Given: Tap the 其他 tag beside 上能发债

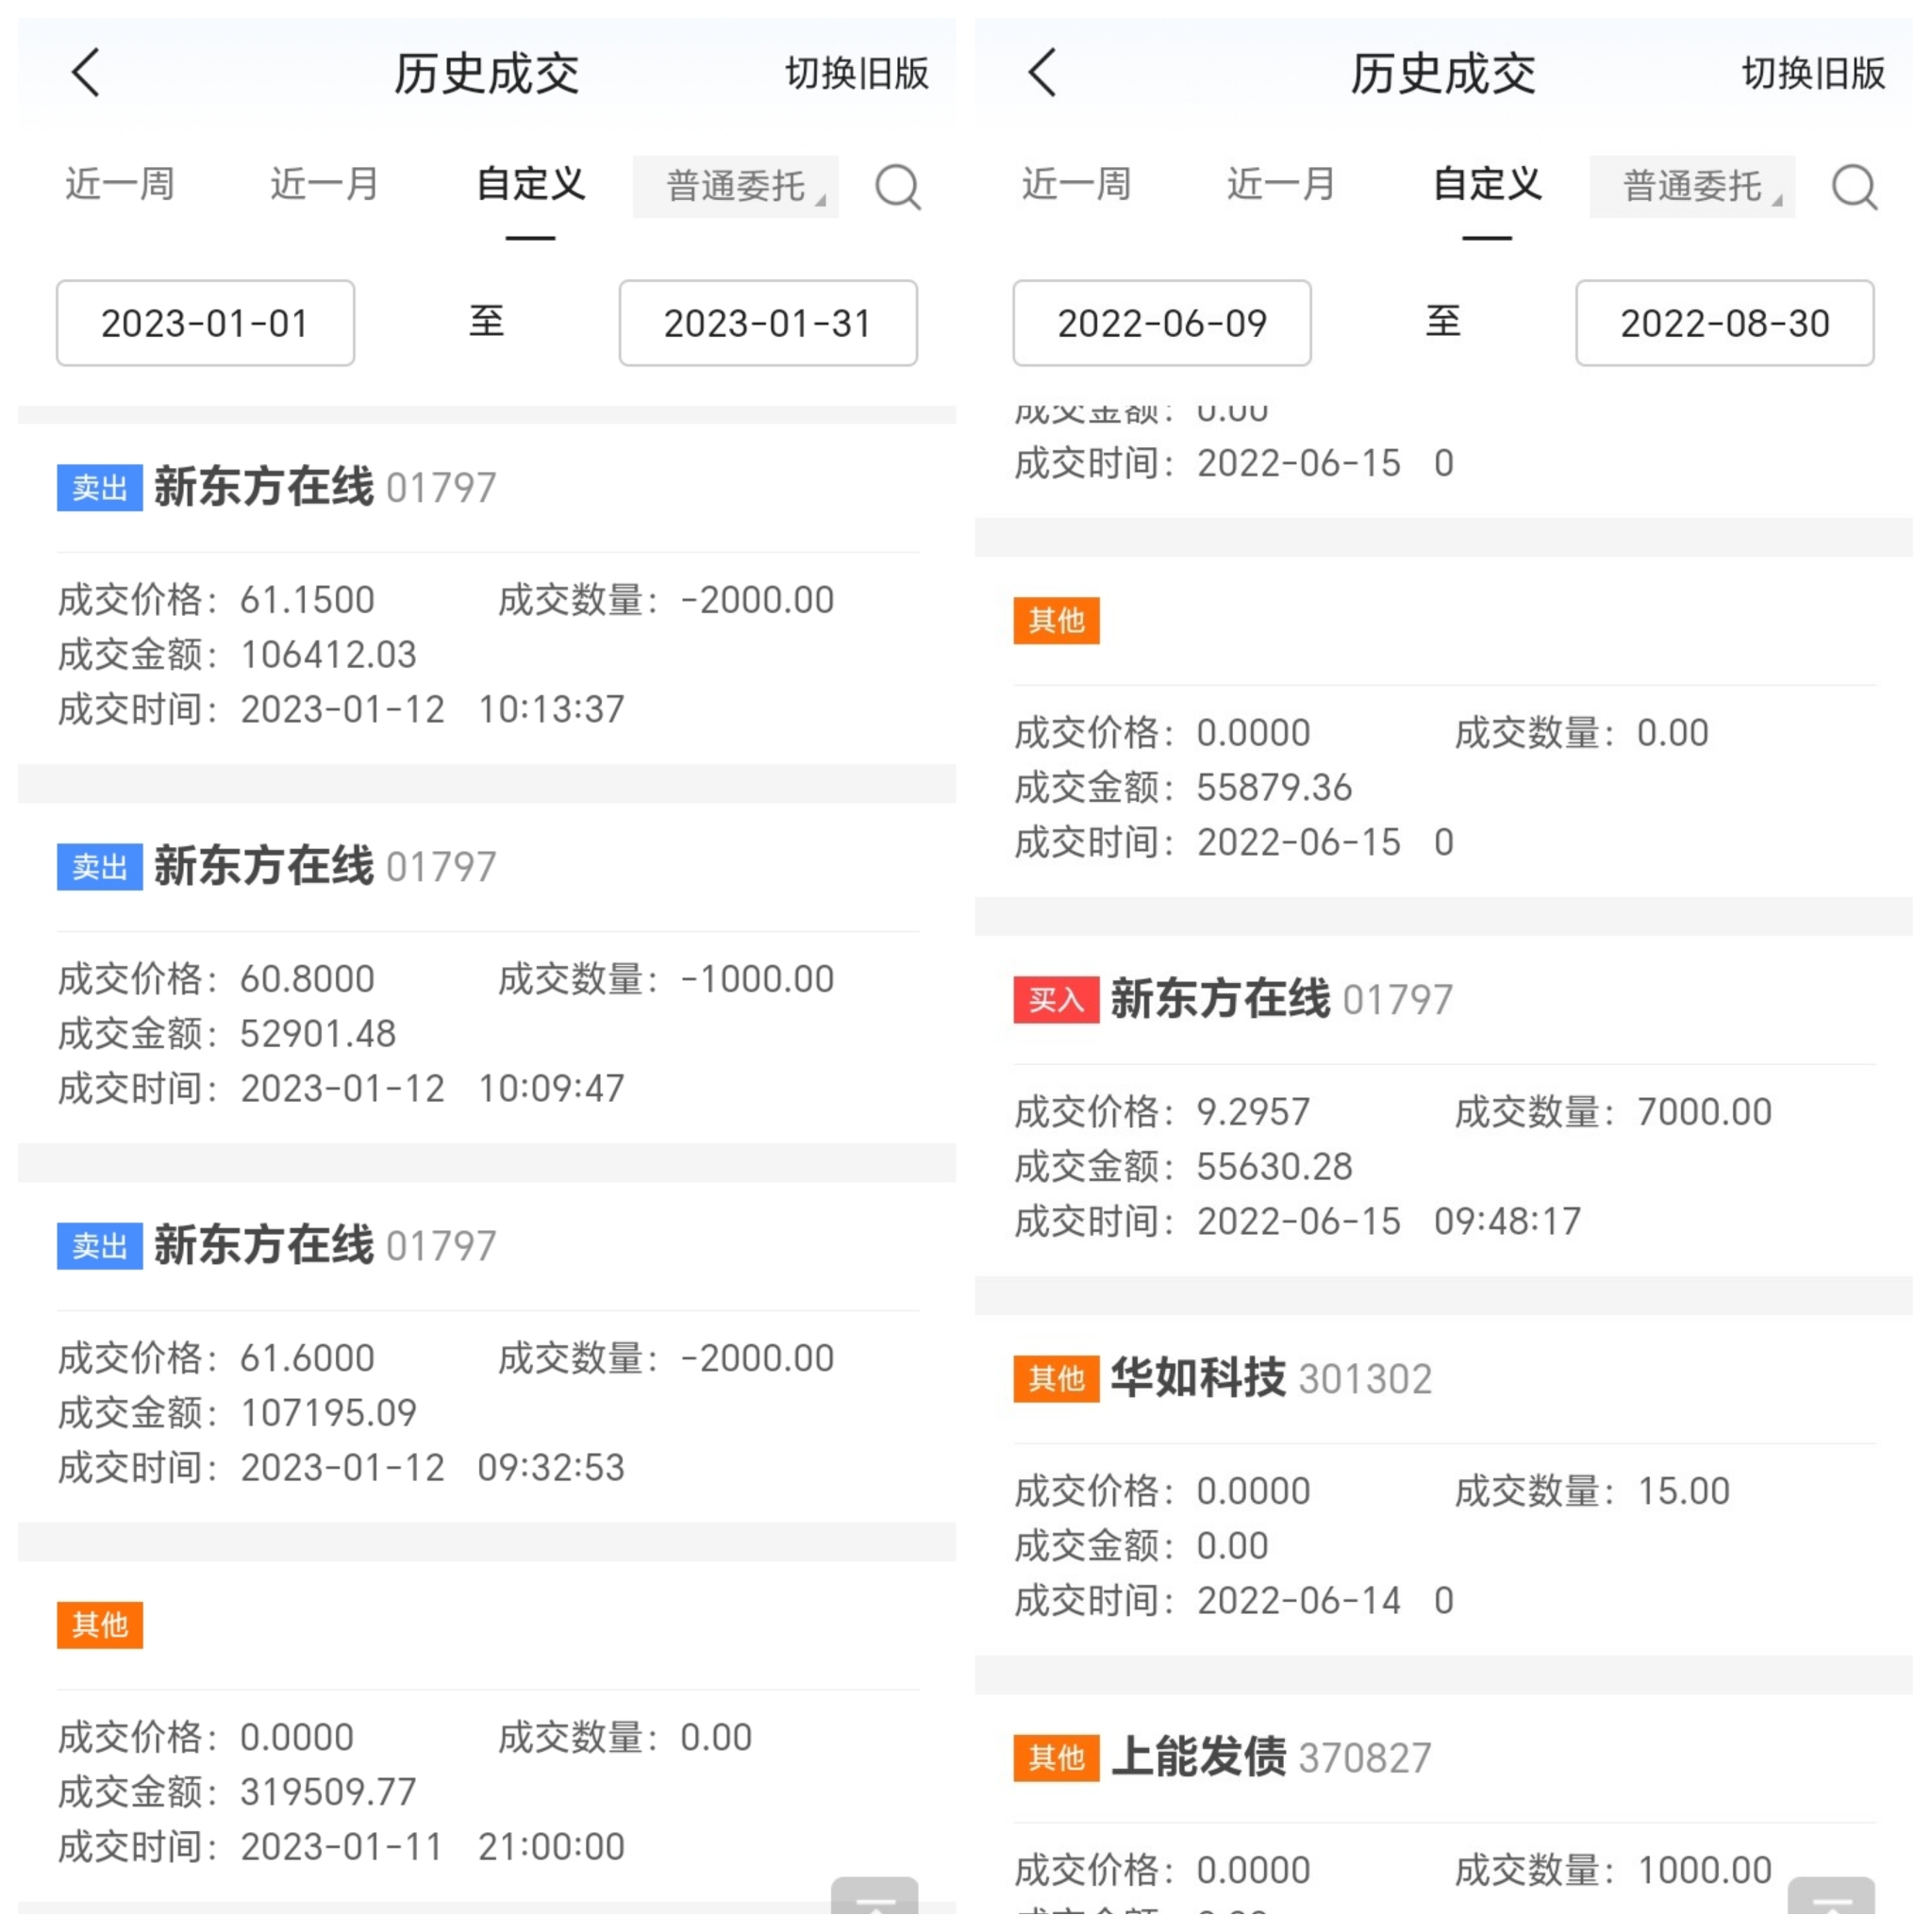Looking at the screenshot, I should 1057,1758.
